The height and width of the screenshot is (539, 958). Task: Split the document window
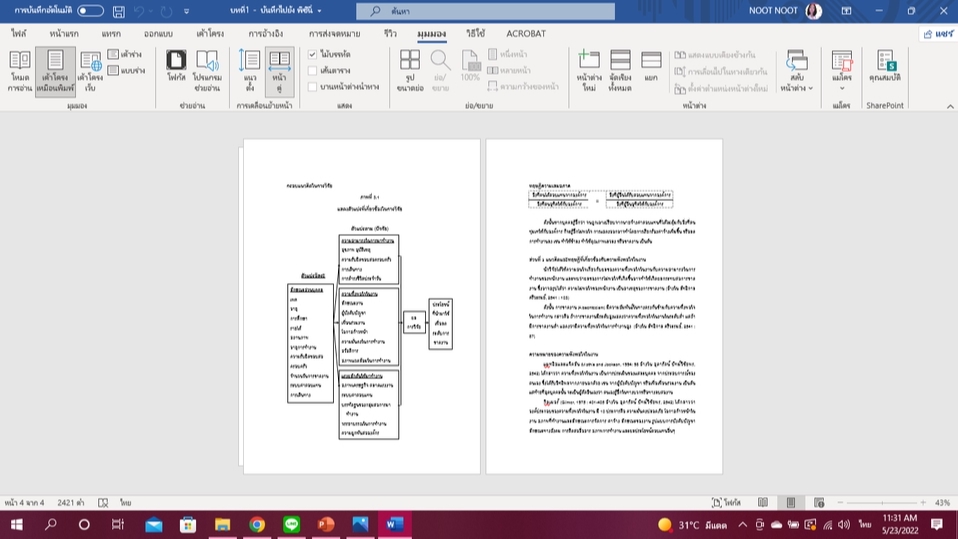651,65
